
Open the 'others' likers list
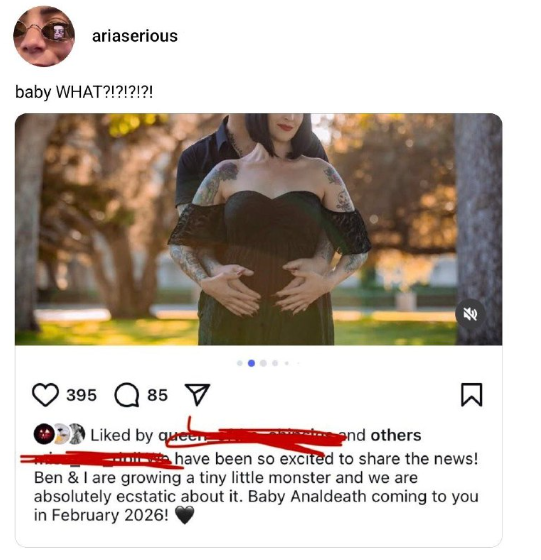click(x=396, y=435)
